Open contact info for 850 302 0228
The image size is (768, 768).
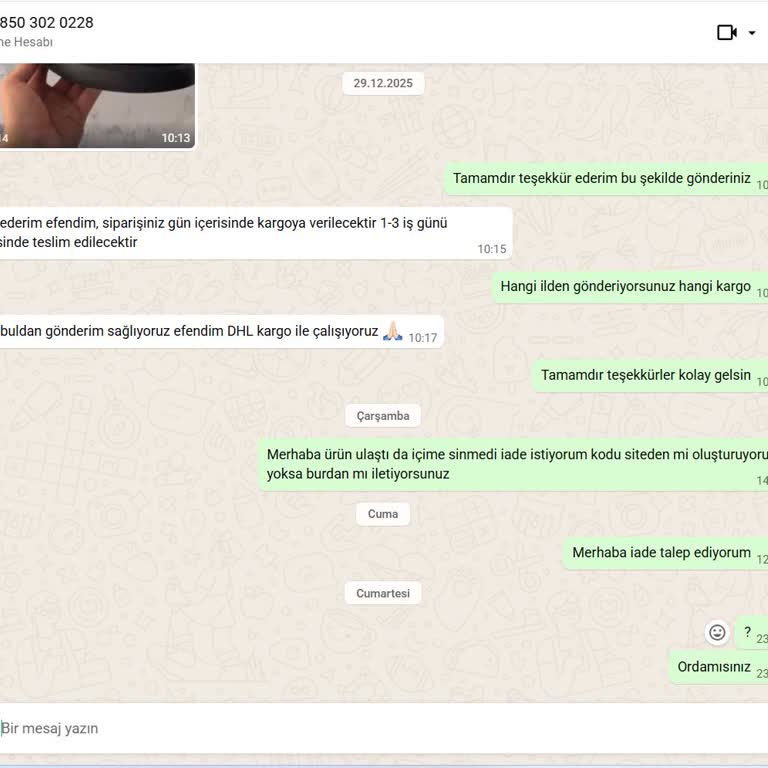point(47,23)
